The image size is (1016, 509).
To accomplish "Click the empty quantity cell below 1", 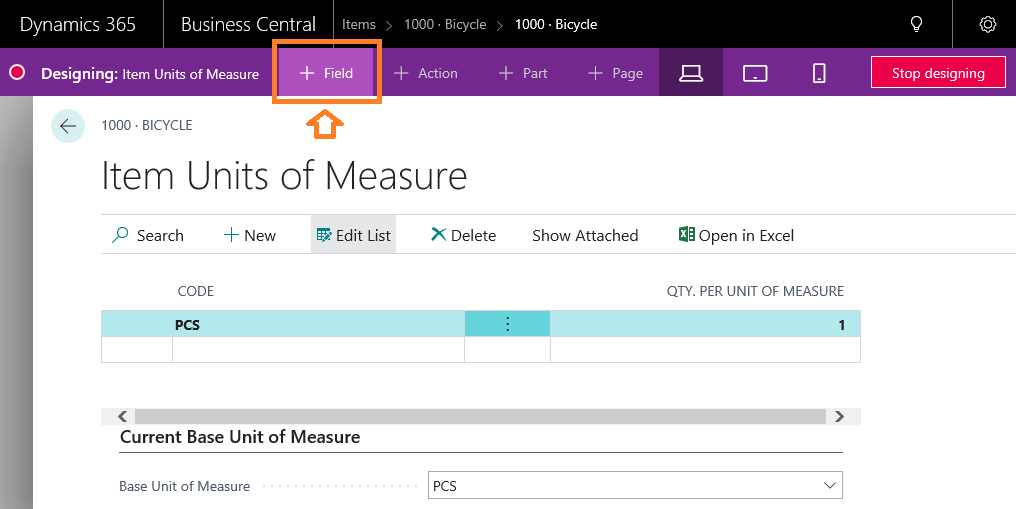I will 705,350.
